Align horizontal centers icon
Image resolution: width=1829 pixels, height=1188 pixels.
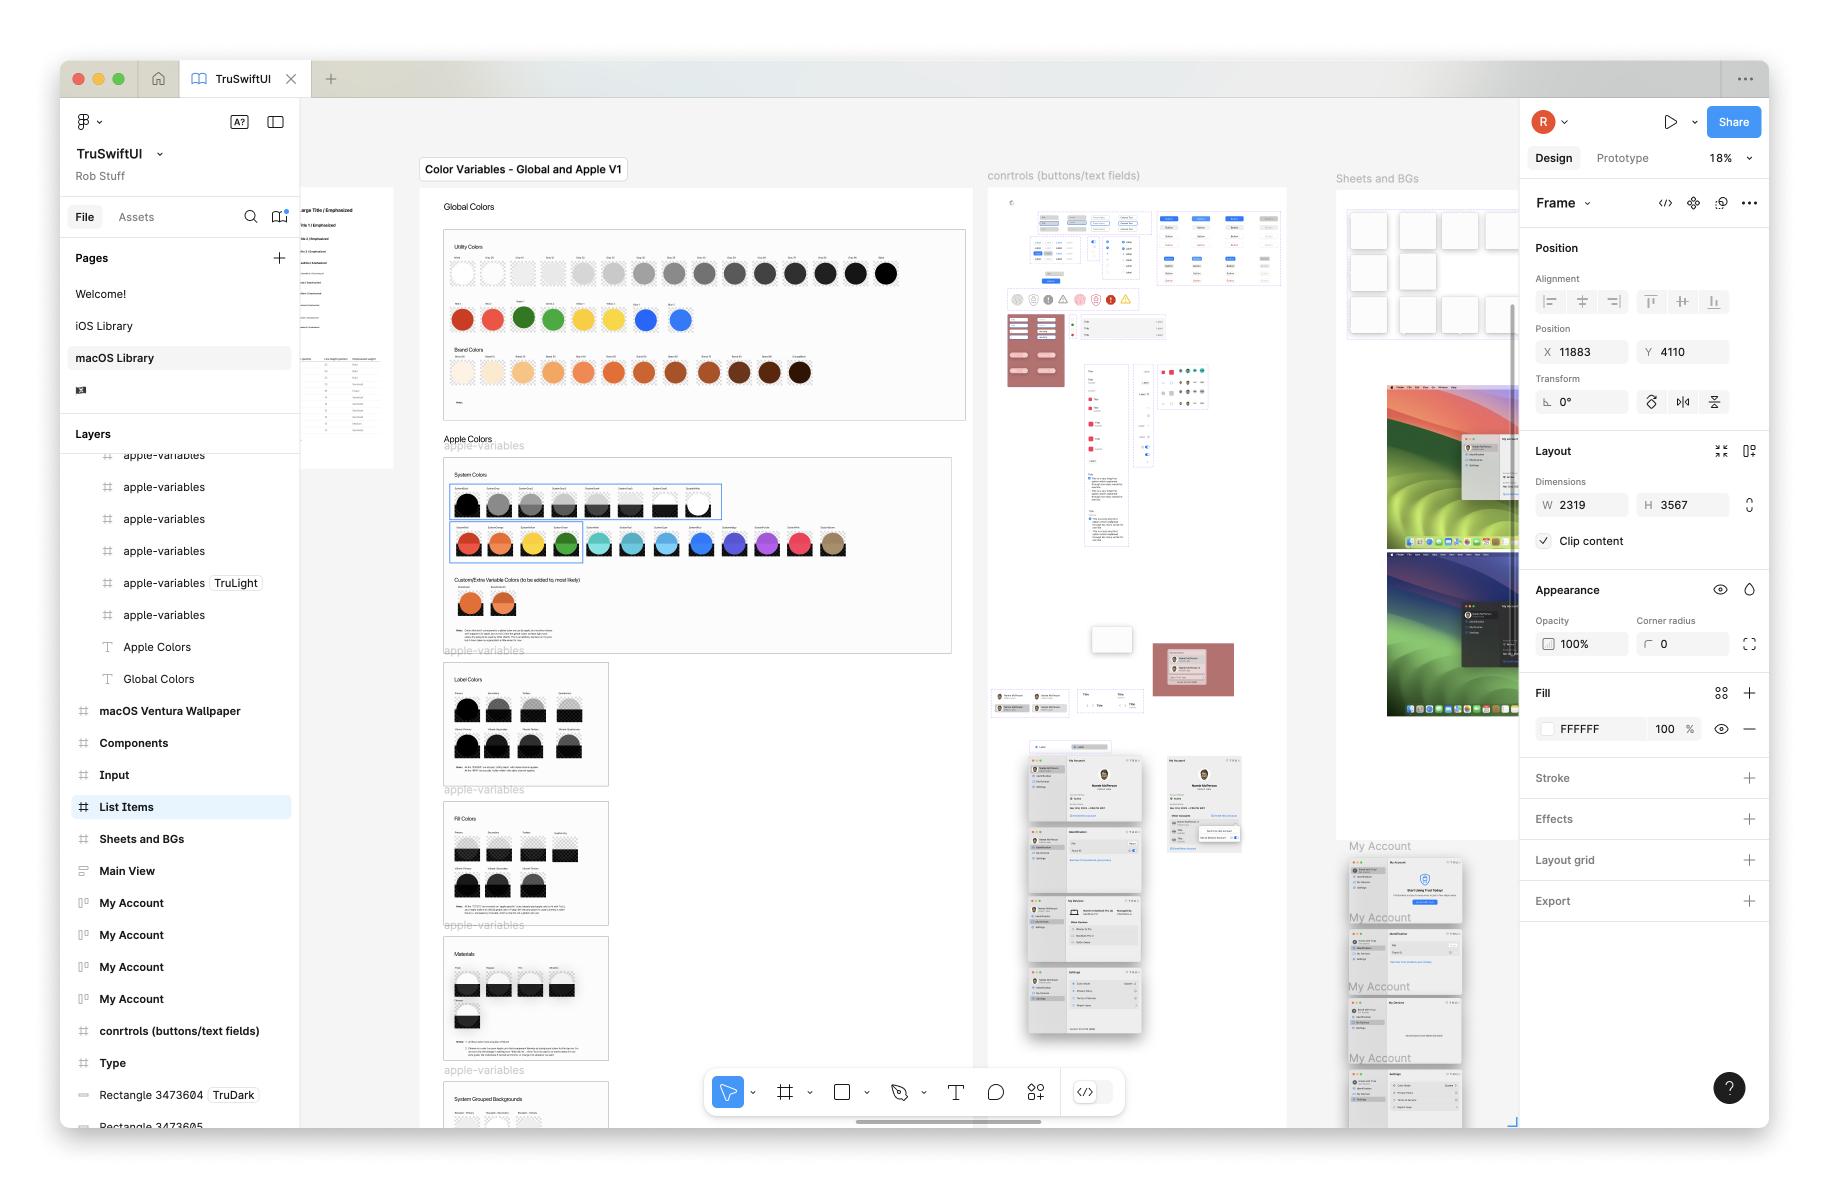(x=1582, y=302)
